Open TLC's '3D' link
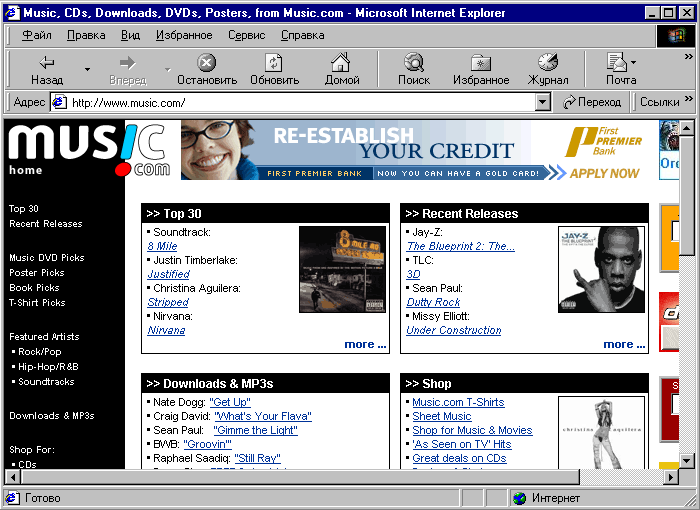 [x=413, y=274]
